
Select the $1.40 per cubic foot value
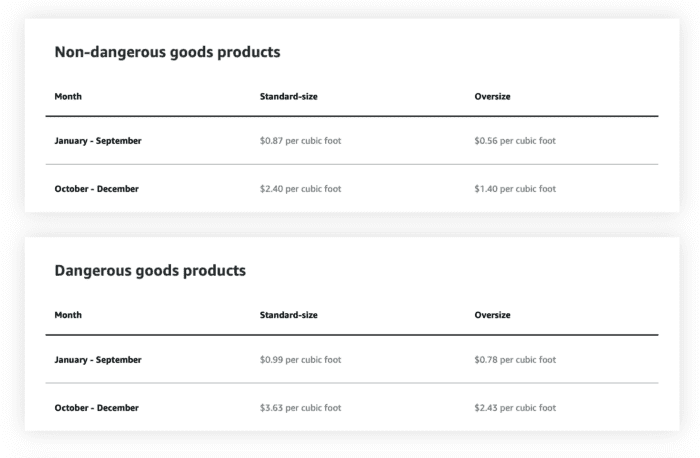[515, 189]
